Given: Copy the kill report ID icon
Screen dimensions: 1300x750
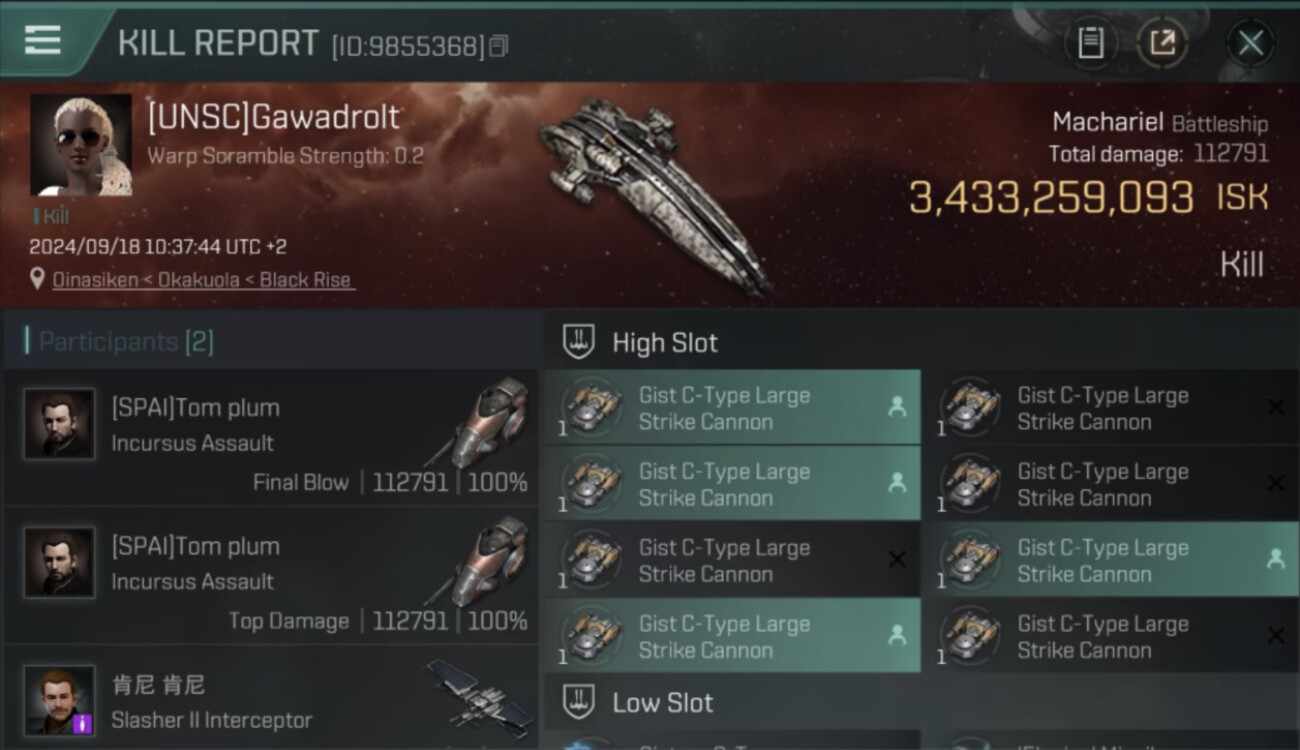Looking at the screenshot, I should [498, 46].
